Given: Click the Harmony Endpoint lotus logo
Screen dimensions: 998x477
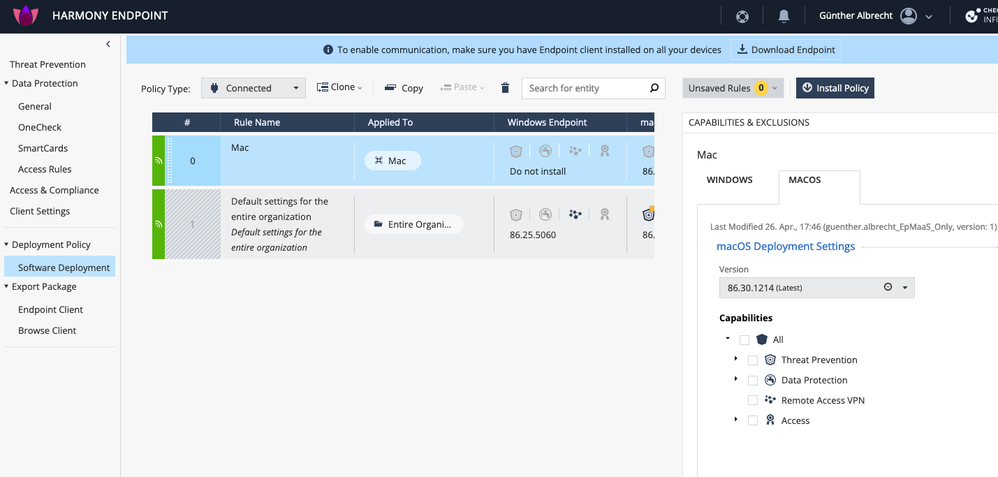Looking at the screenshot, I should tap(25, 15).
